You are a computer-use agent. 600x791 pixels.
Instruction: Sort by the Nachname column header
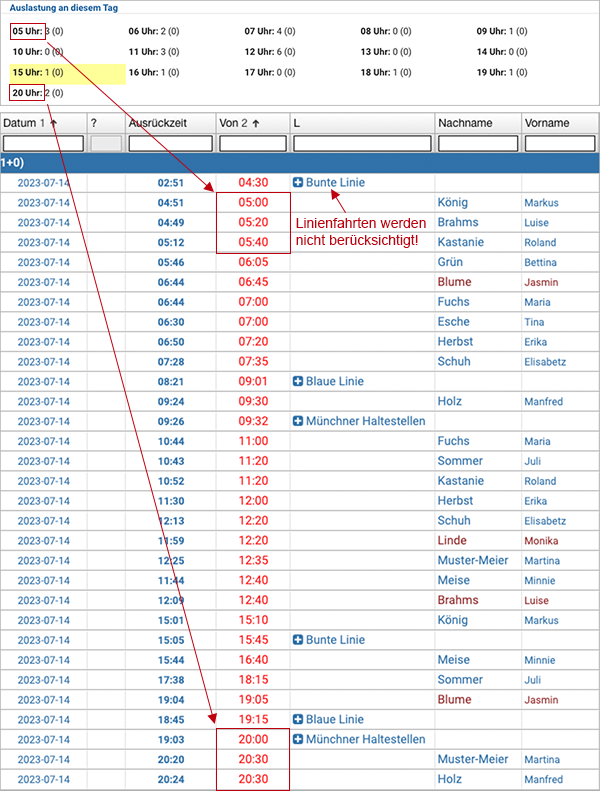coord(478,123)
